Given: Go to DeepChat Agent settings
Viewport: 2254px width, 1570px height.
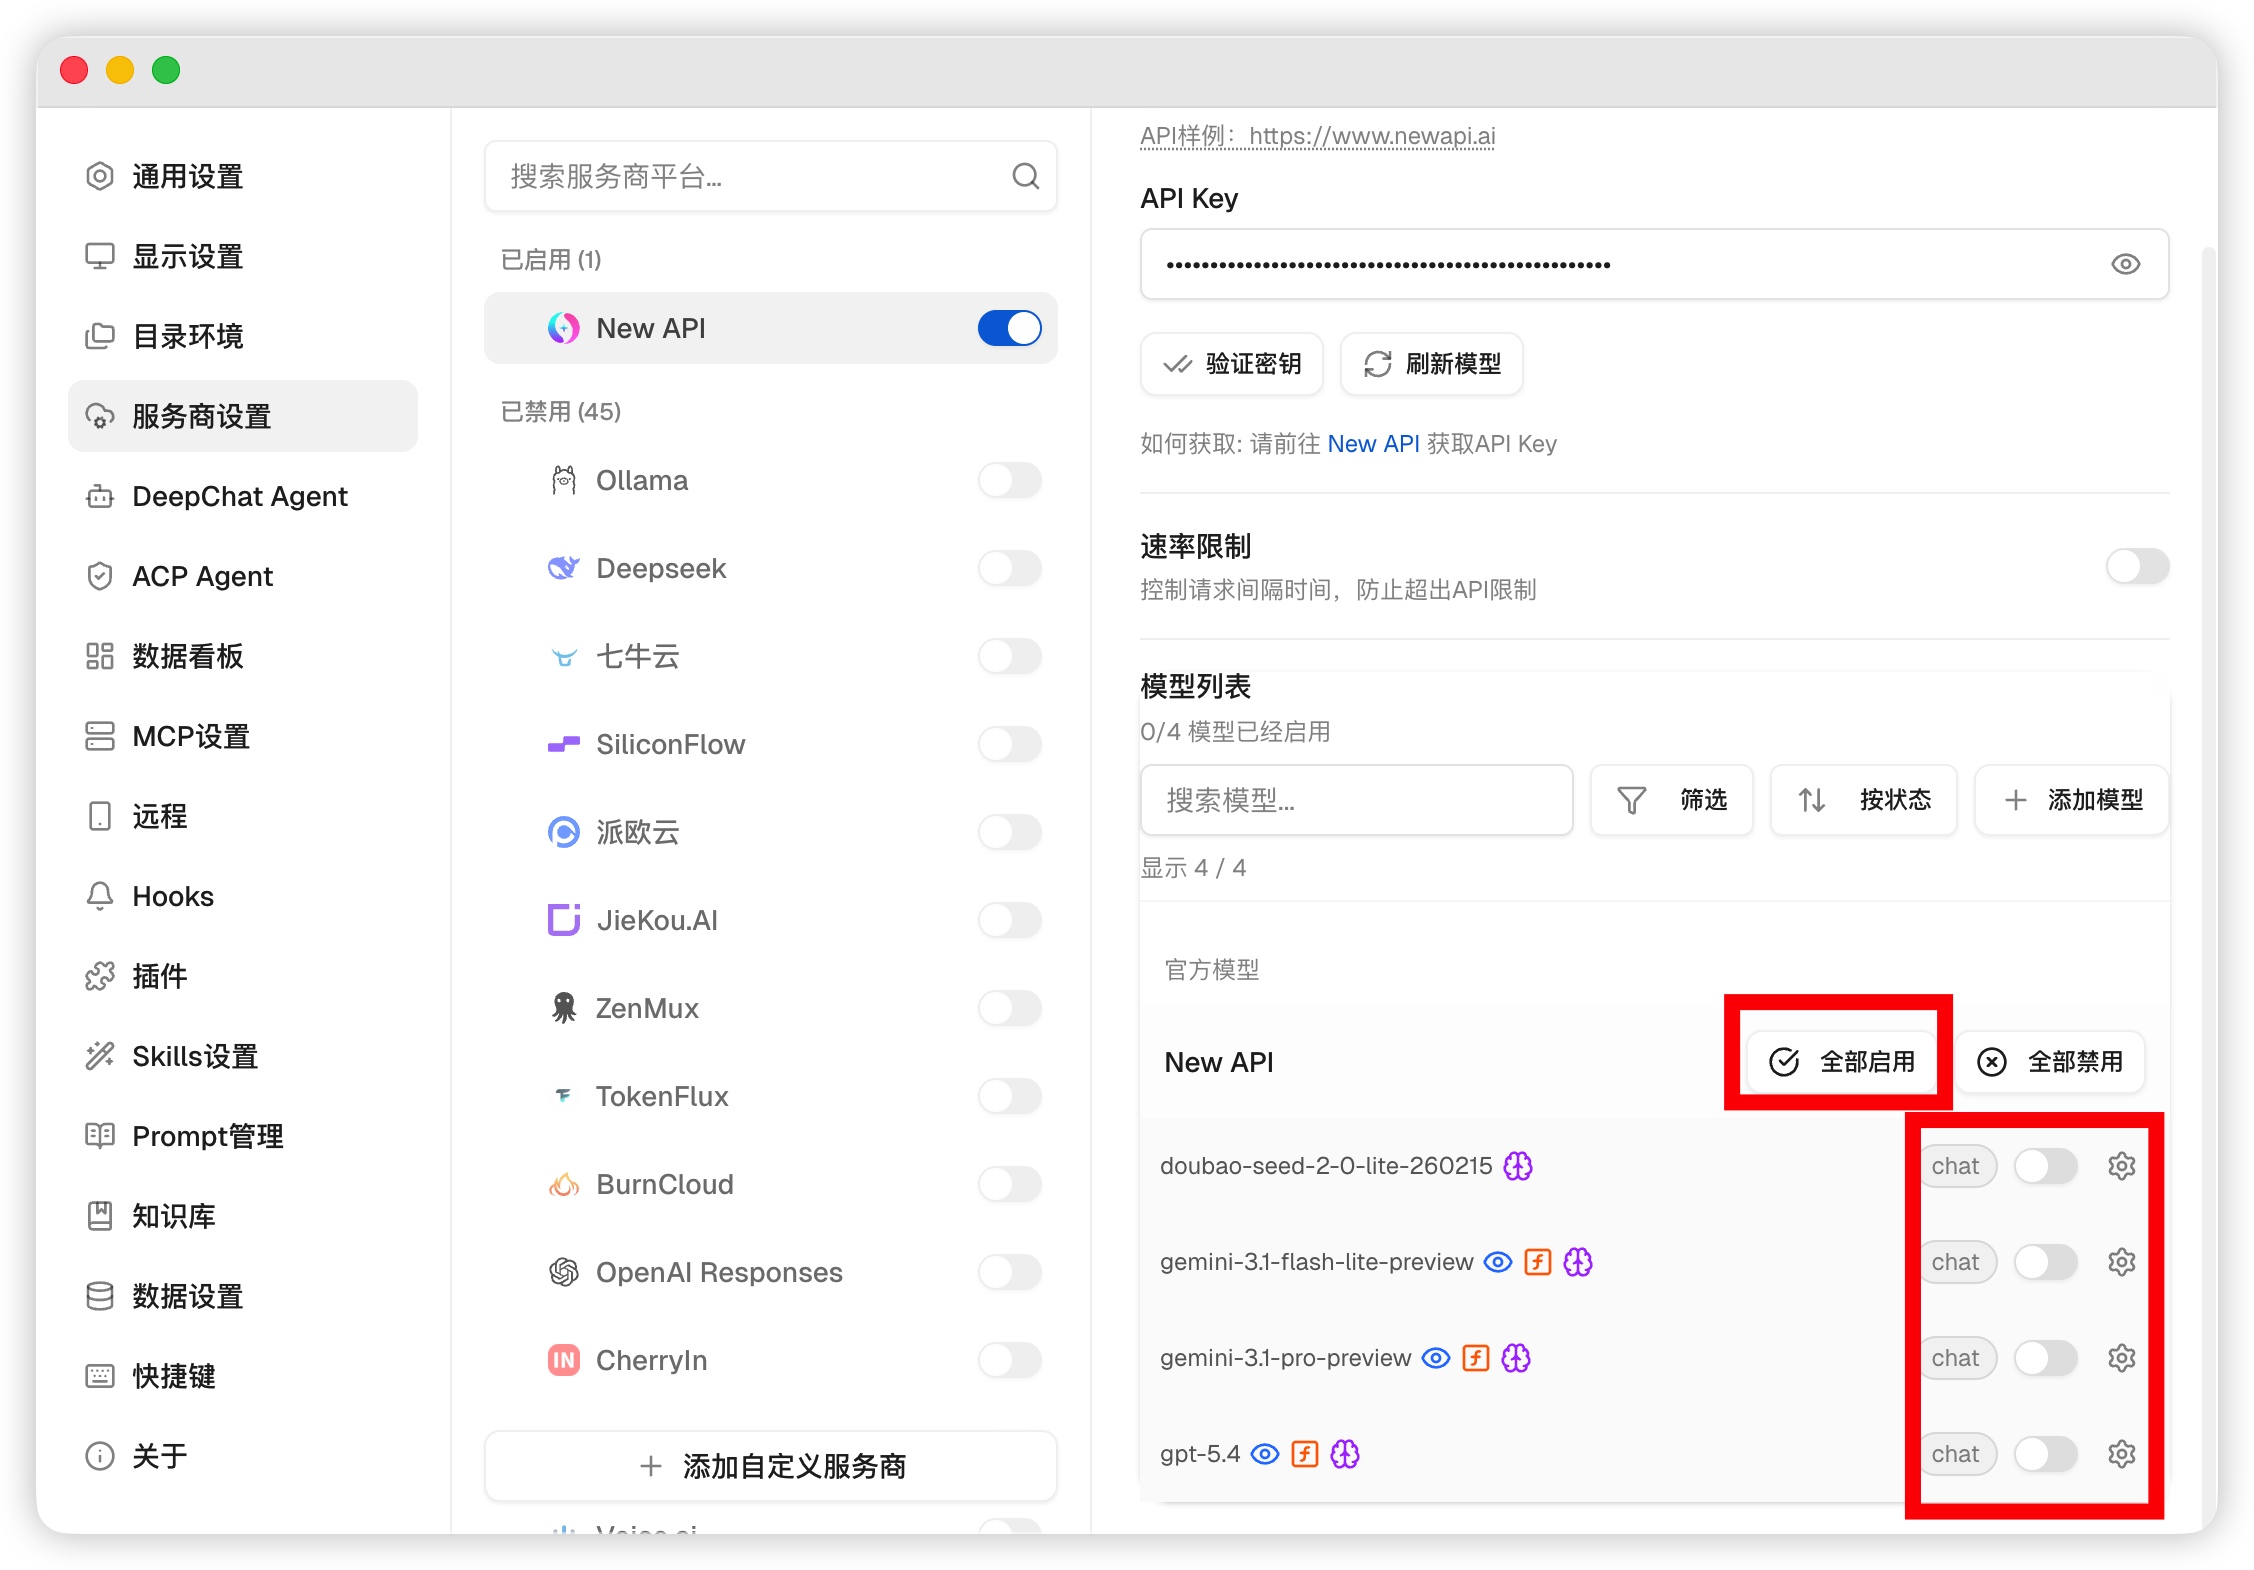Looking at the screenshot, I should (243, 496).
